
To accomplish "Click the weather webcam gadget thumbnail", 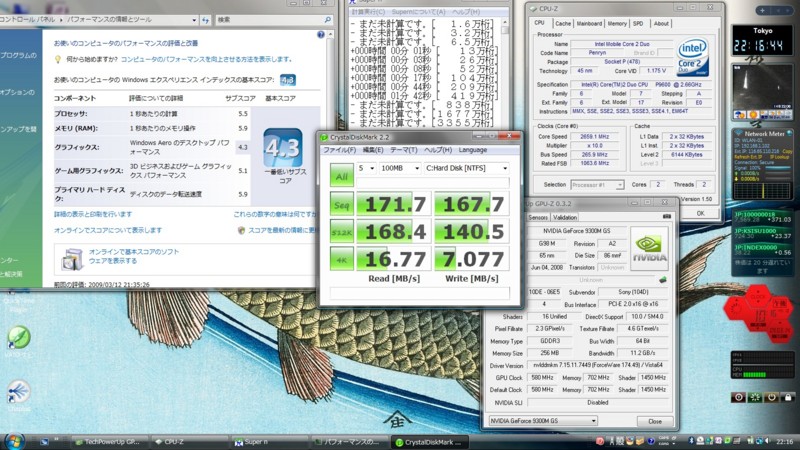I will (x=762, y=92).
